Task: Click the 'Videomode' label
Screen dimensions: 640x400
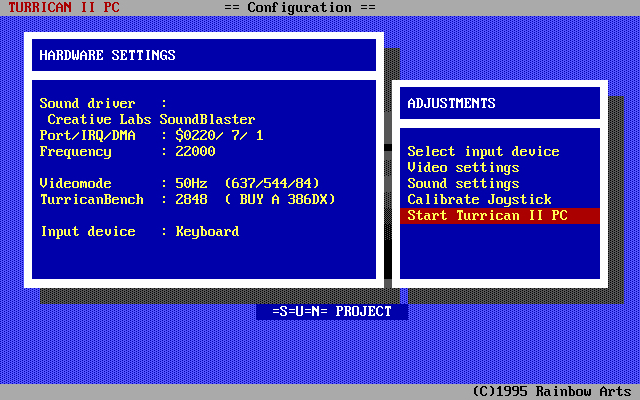Action: (75, 183)
